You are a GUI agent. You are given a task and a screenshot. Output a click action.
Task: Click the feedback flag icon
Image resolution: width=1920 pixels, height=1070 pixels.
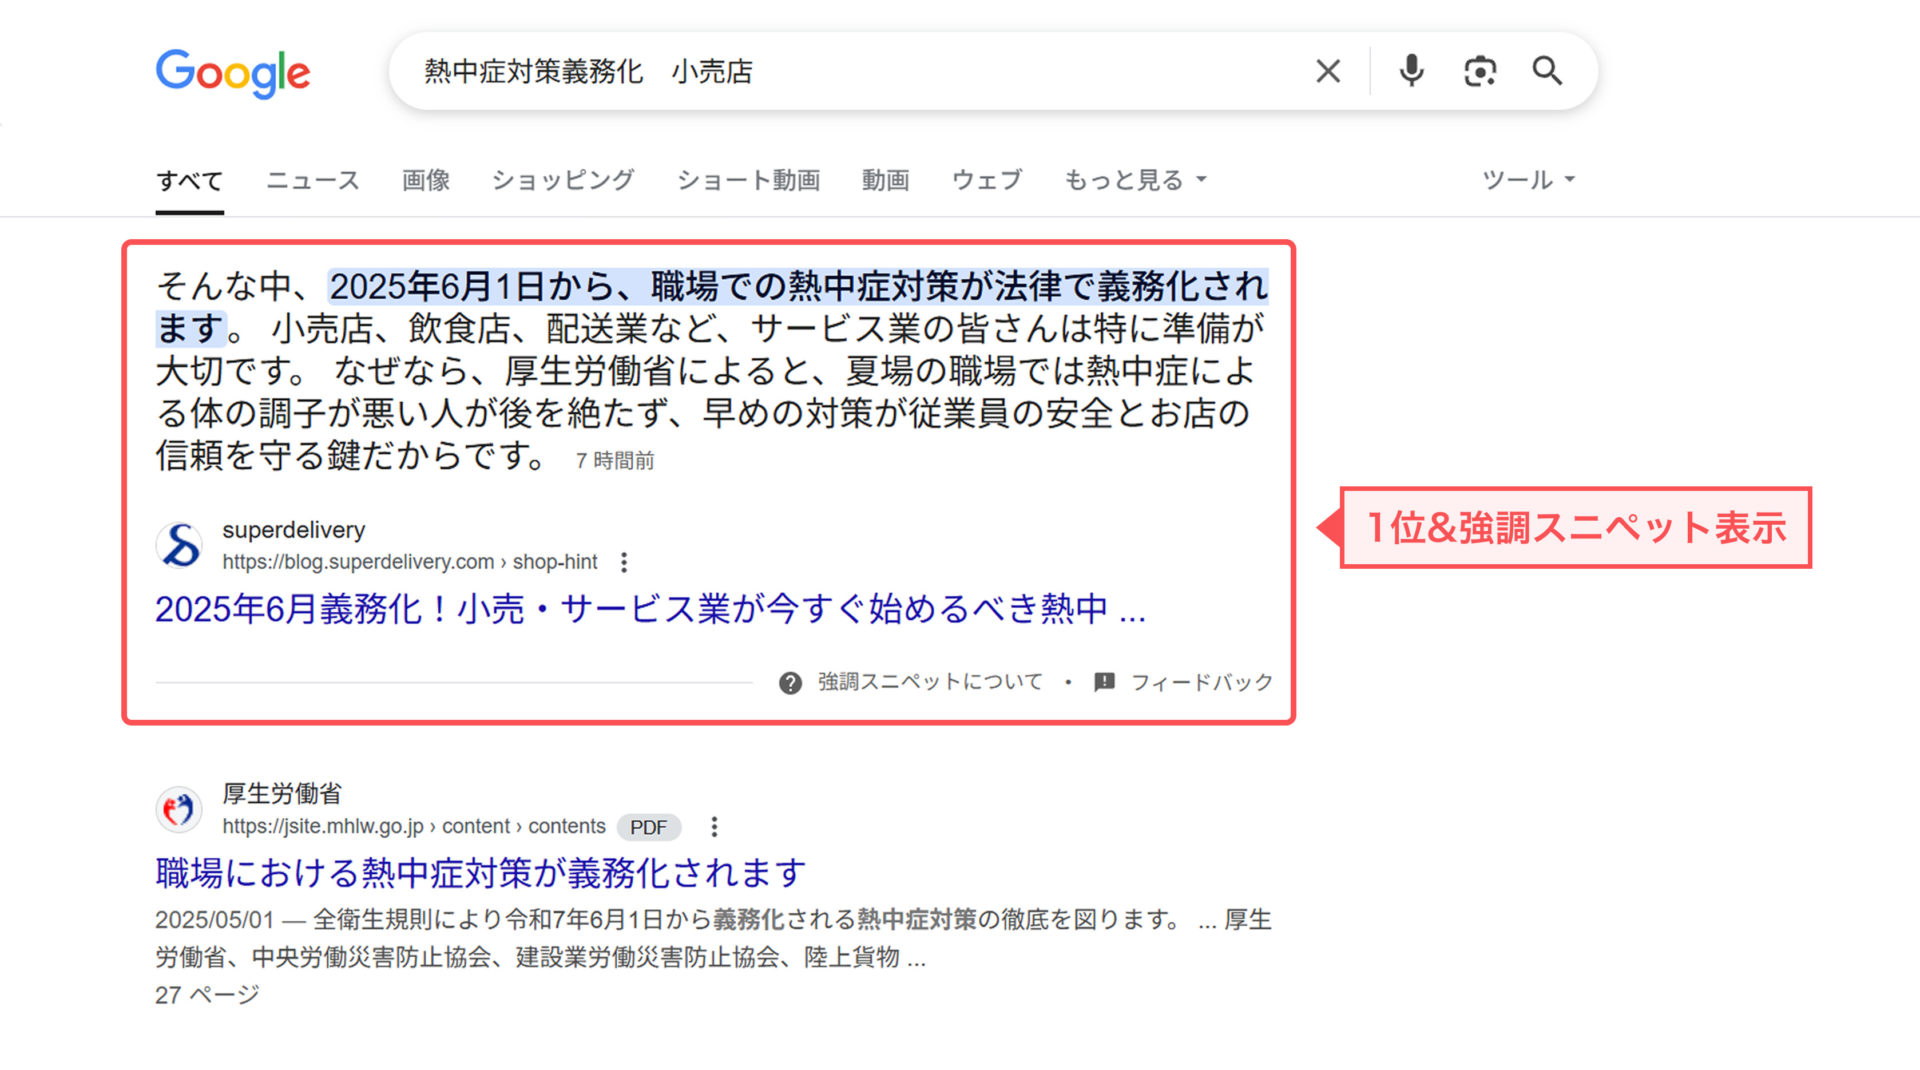click(1104, 682)
